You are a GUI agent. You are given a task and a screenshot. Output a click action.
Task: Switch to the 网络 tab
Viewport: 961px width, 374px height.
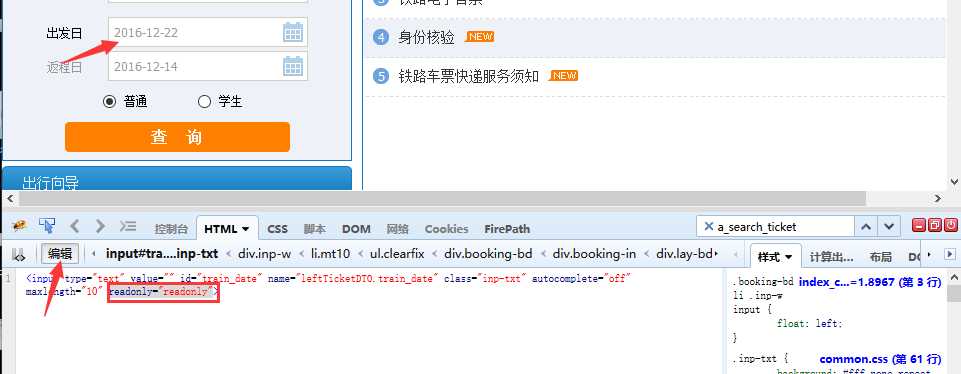(398, 229)
